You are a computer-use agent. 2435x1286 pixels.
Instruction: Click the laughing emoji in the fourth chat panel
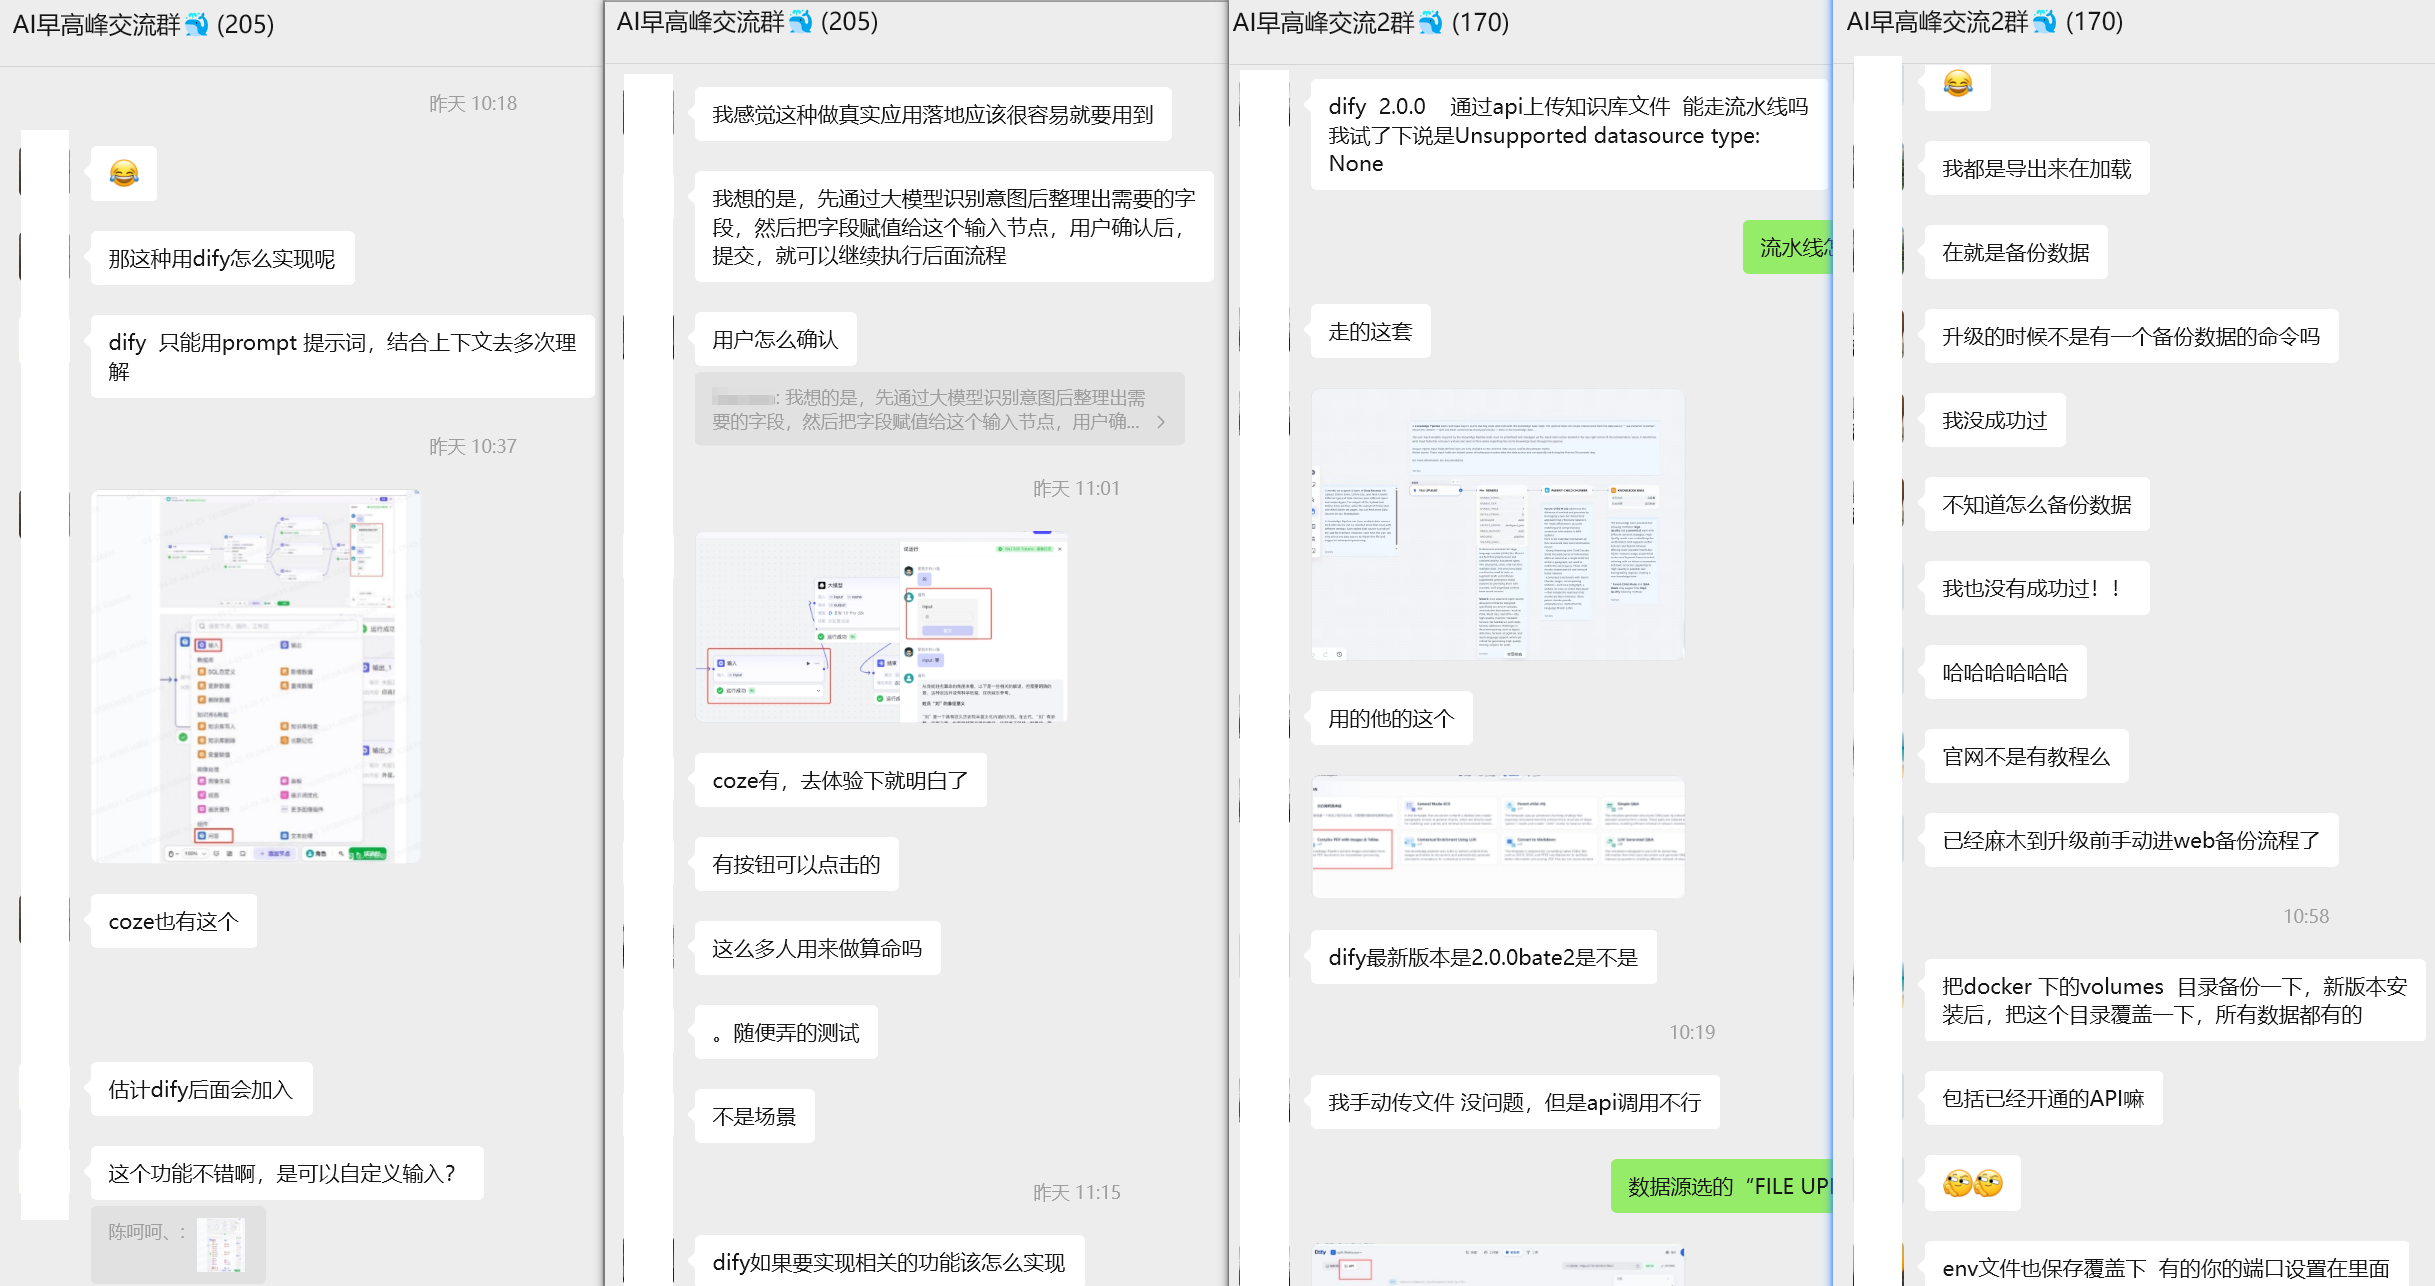(x=1957, y=84)
